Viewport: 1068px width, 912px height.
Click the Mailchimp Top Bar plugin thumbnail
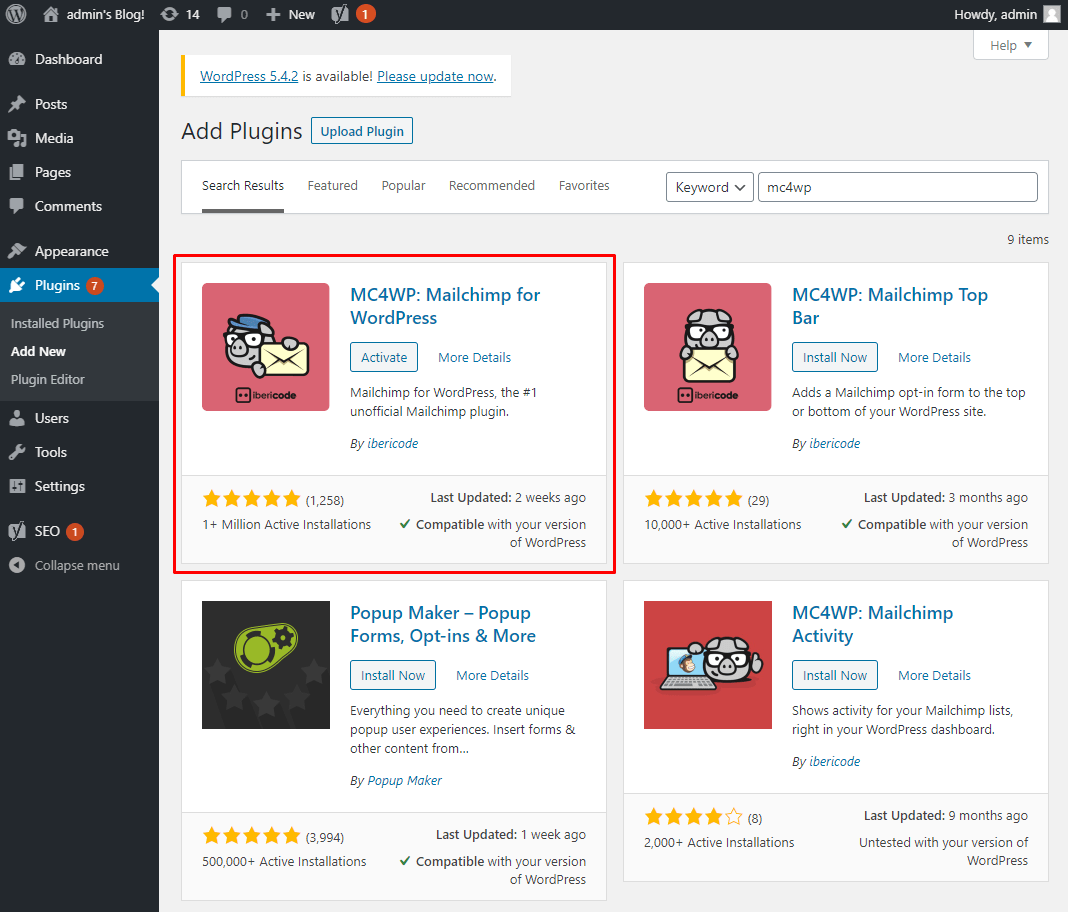pos(708,347)
